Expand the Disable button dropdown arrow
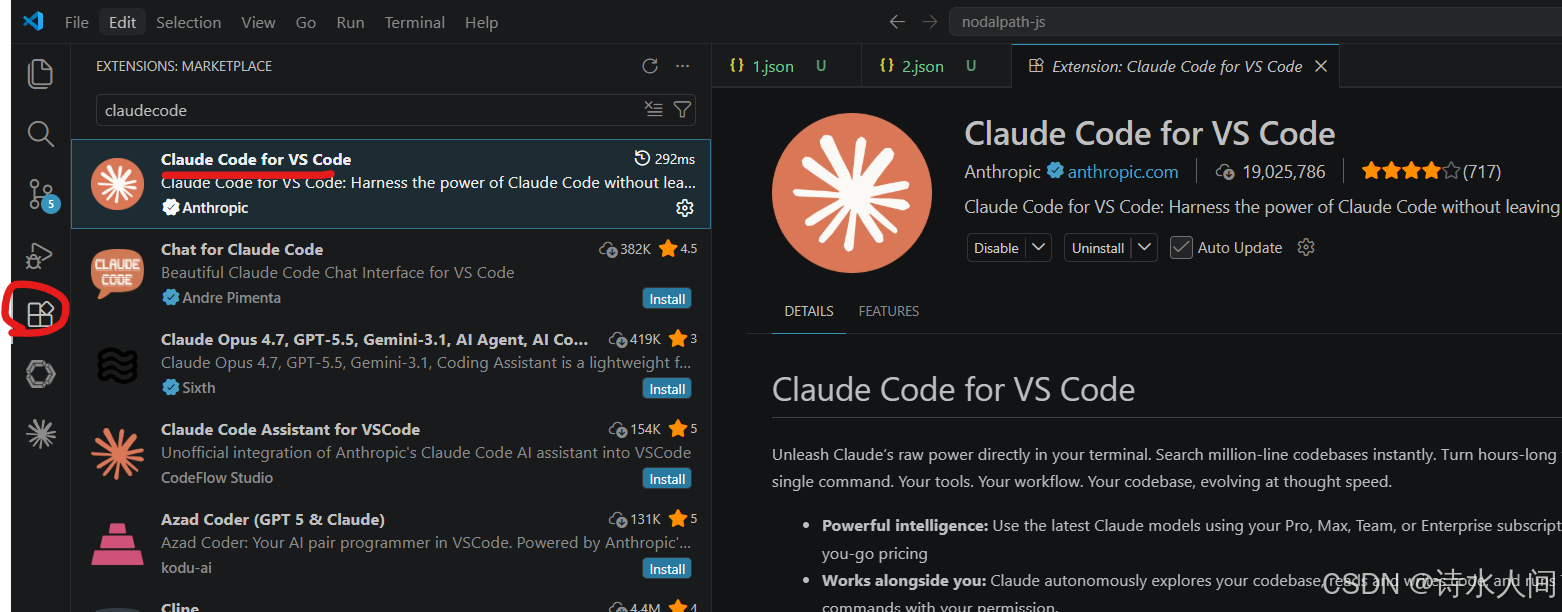 tap(1039, 247)
